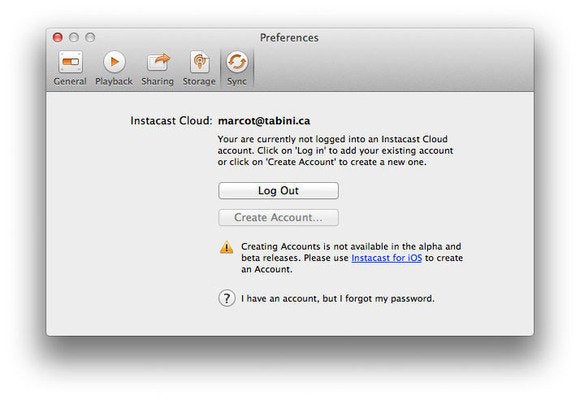Viewport: 580px width, 400px height.
Task: Click the Create Account... button
Action: [x=278, y=218]
